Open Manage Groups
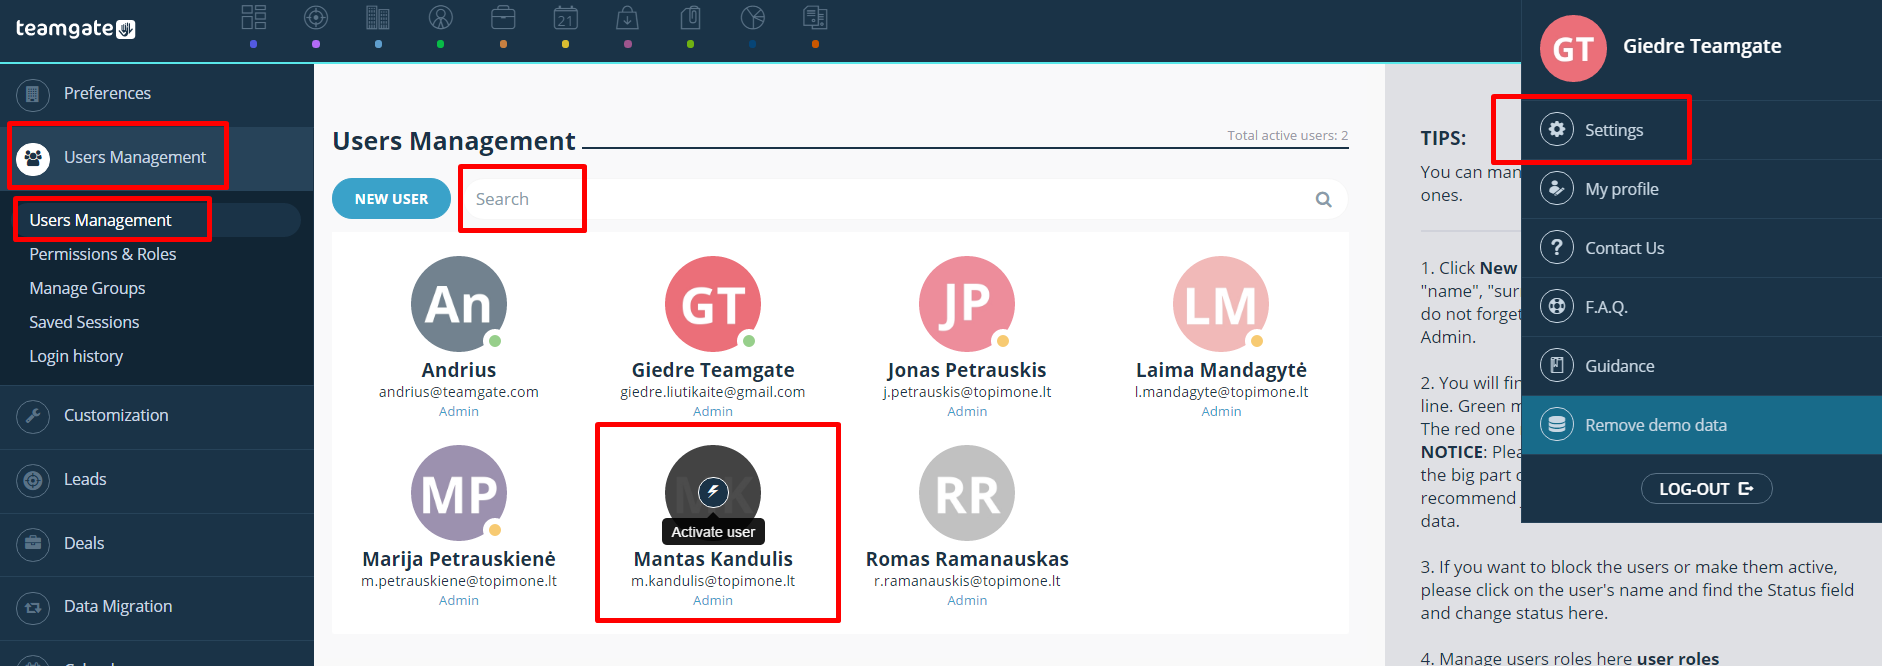 pyautogui.click(x=87, y=288)
